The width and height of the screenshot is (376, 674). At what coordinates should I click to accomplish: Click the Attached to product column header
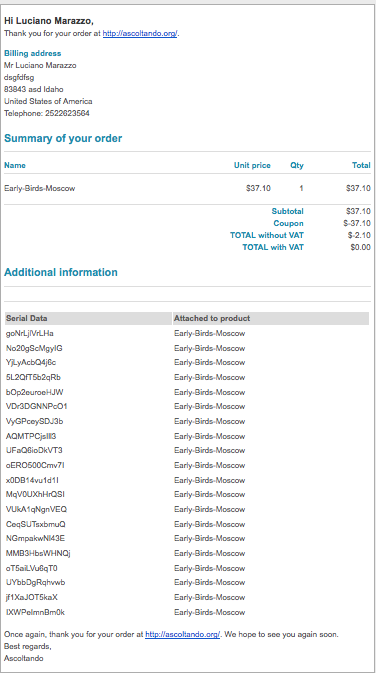click(212, 319)
